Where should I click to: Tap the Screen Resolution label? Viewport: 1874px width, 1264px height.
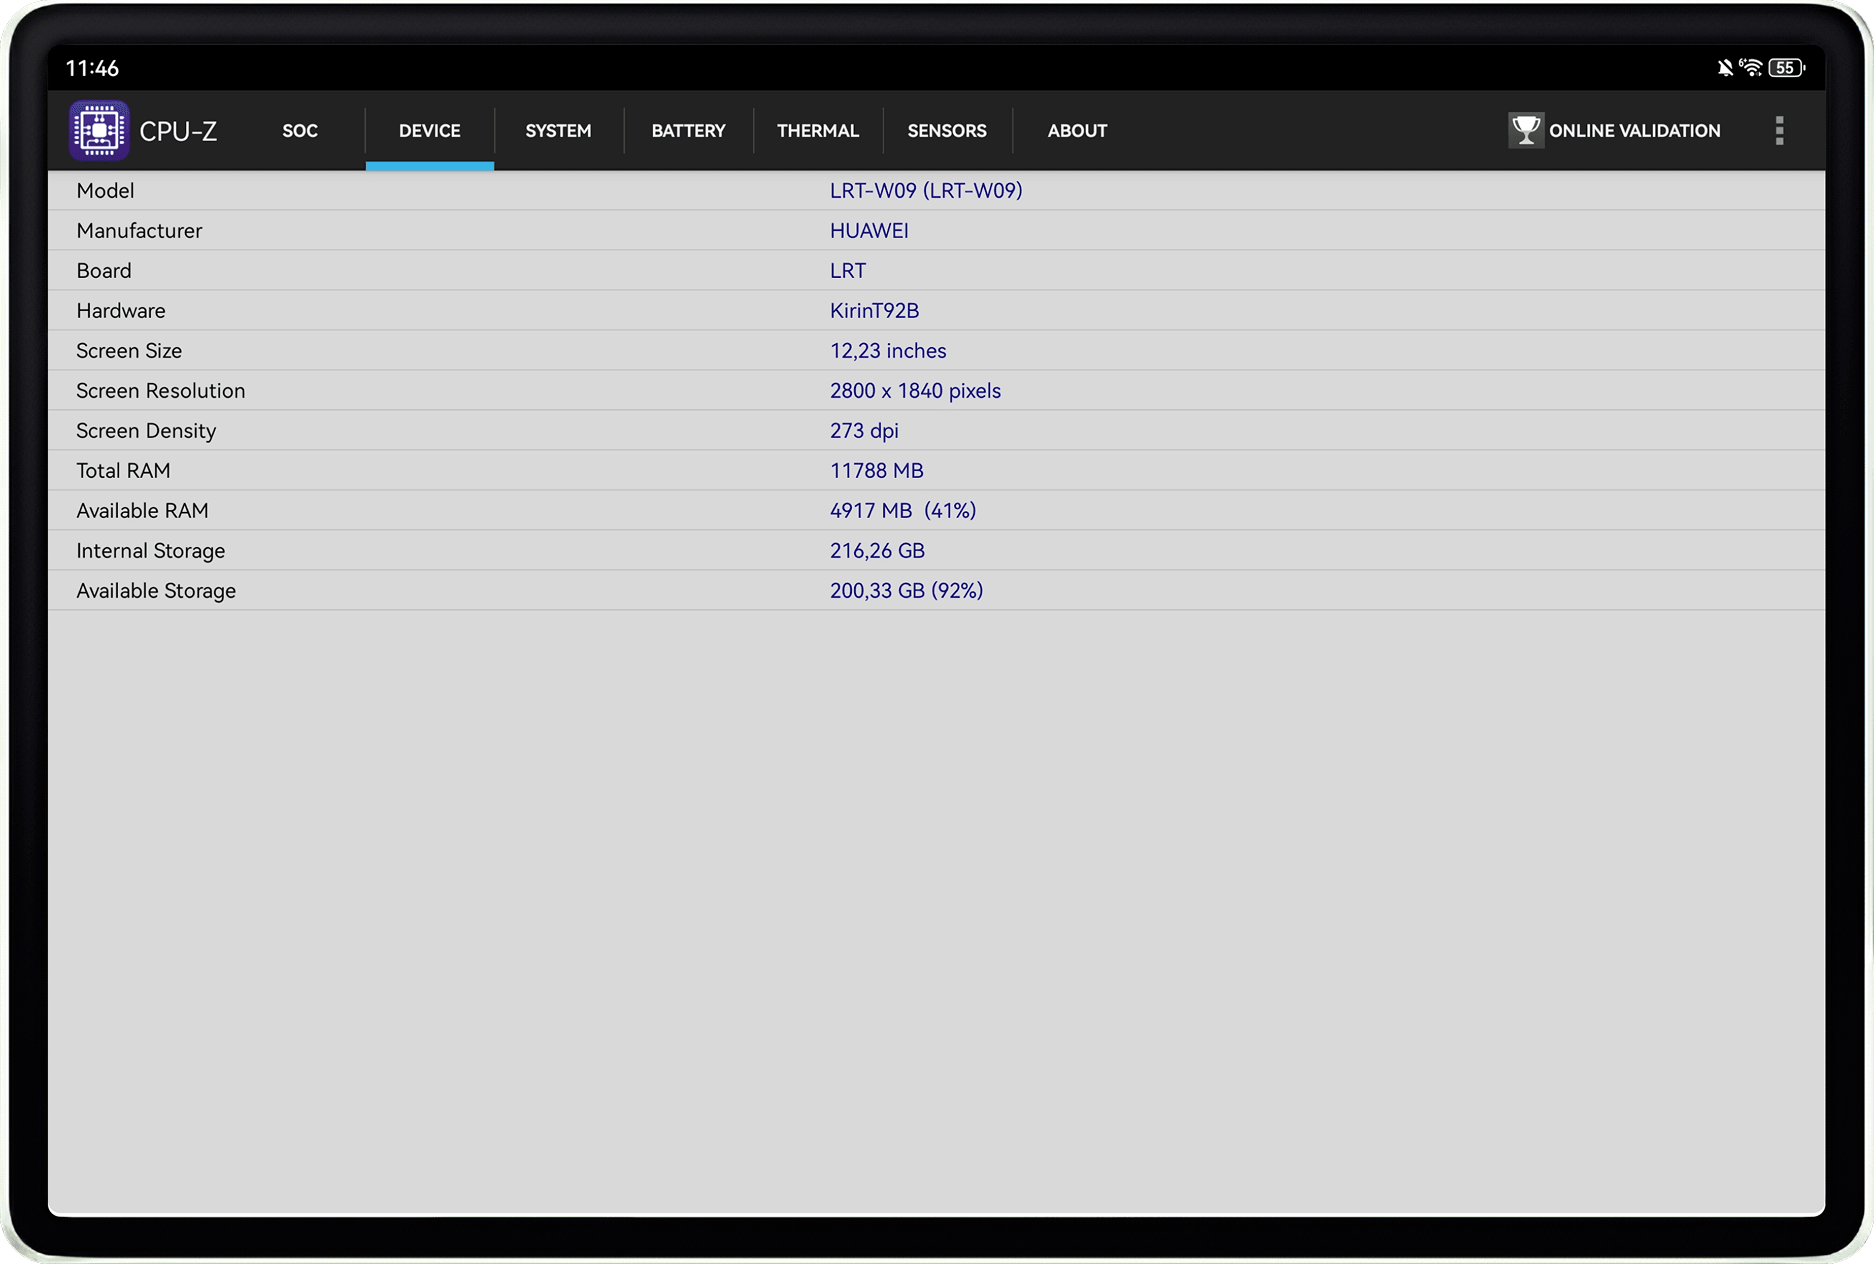[161, 391]
